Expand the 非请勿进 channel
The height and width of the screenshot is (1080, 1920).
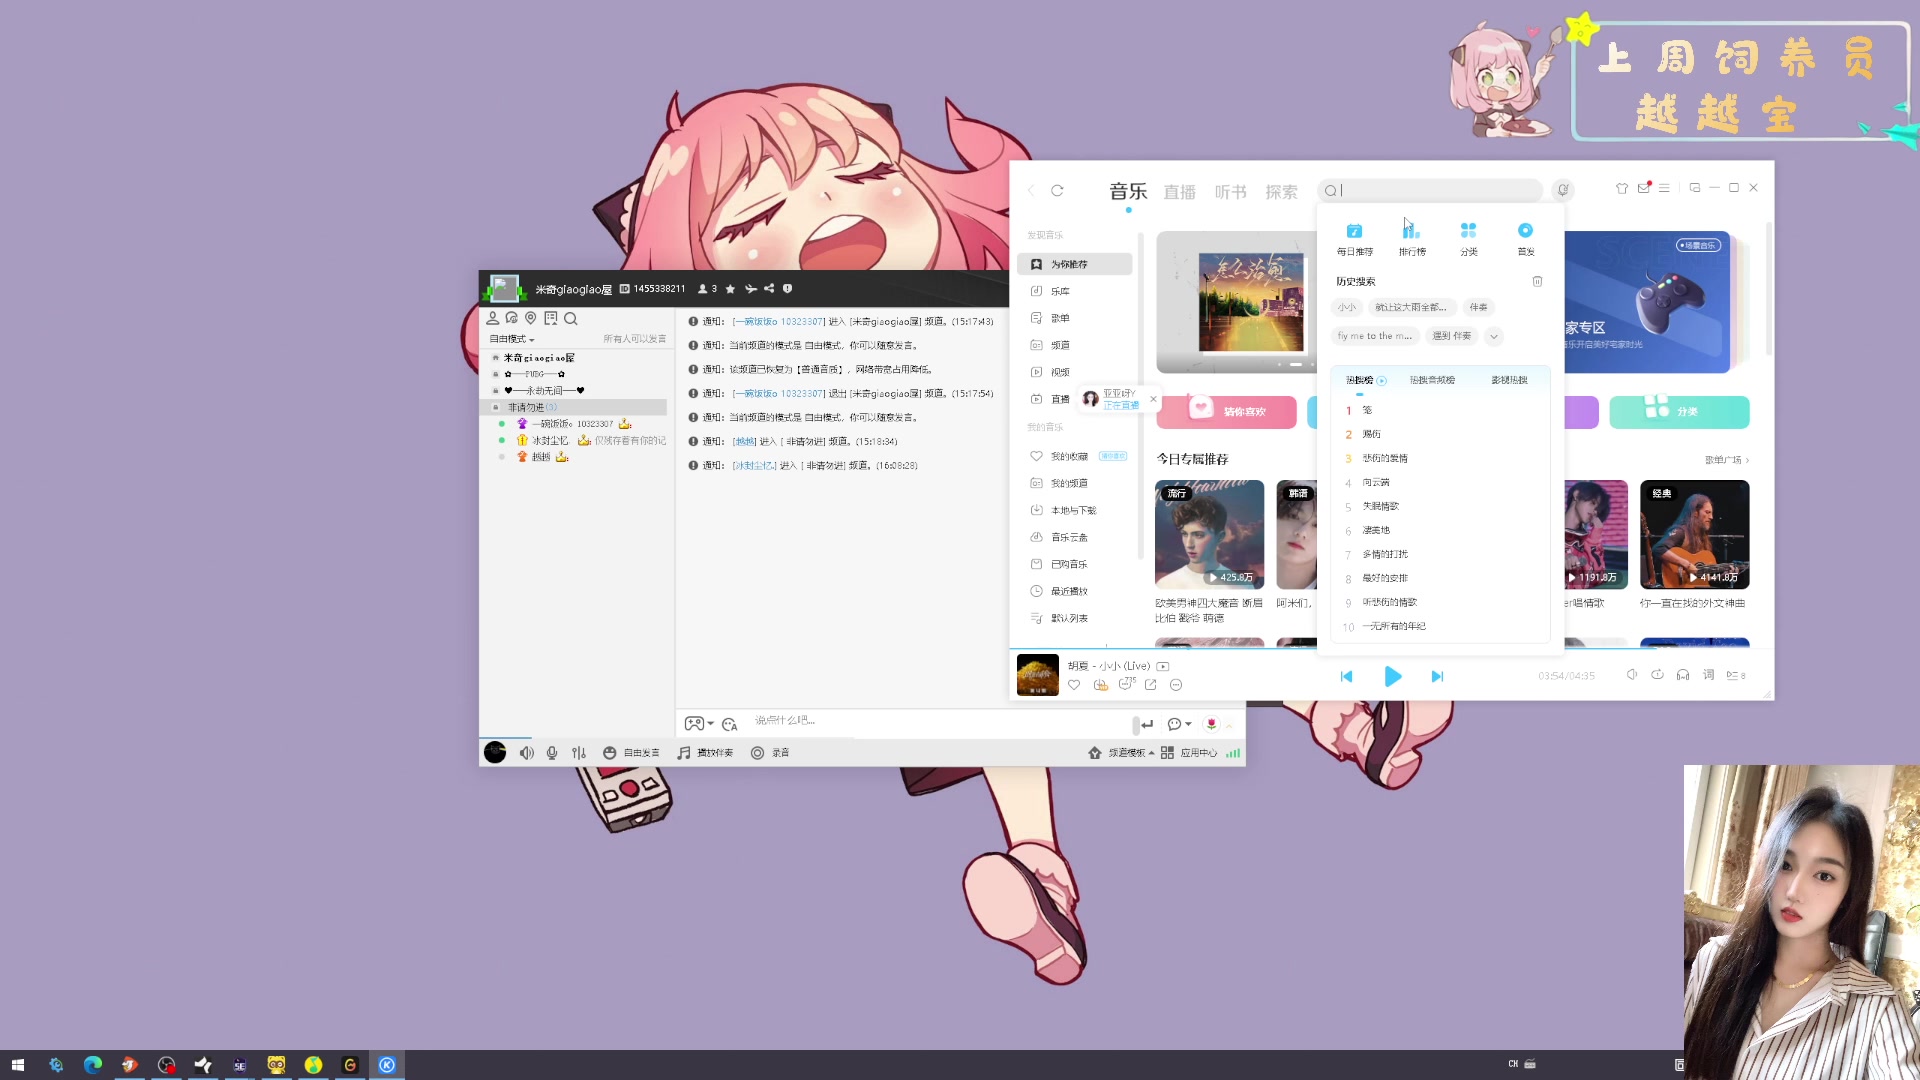[x=495, y=407]
